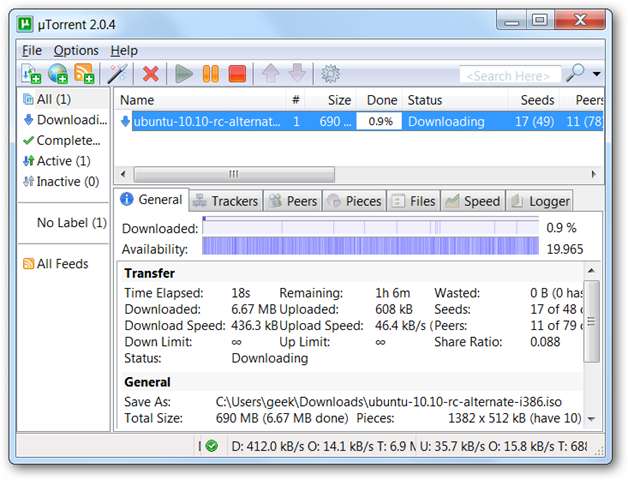The image size is (628, 480).
Task: Switch to the Trackers tab
Action: click(x=226, y=201)
